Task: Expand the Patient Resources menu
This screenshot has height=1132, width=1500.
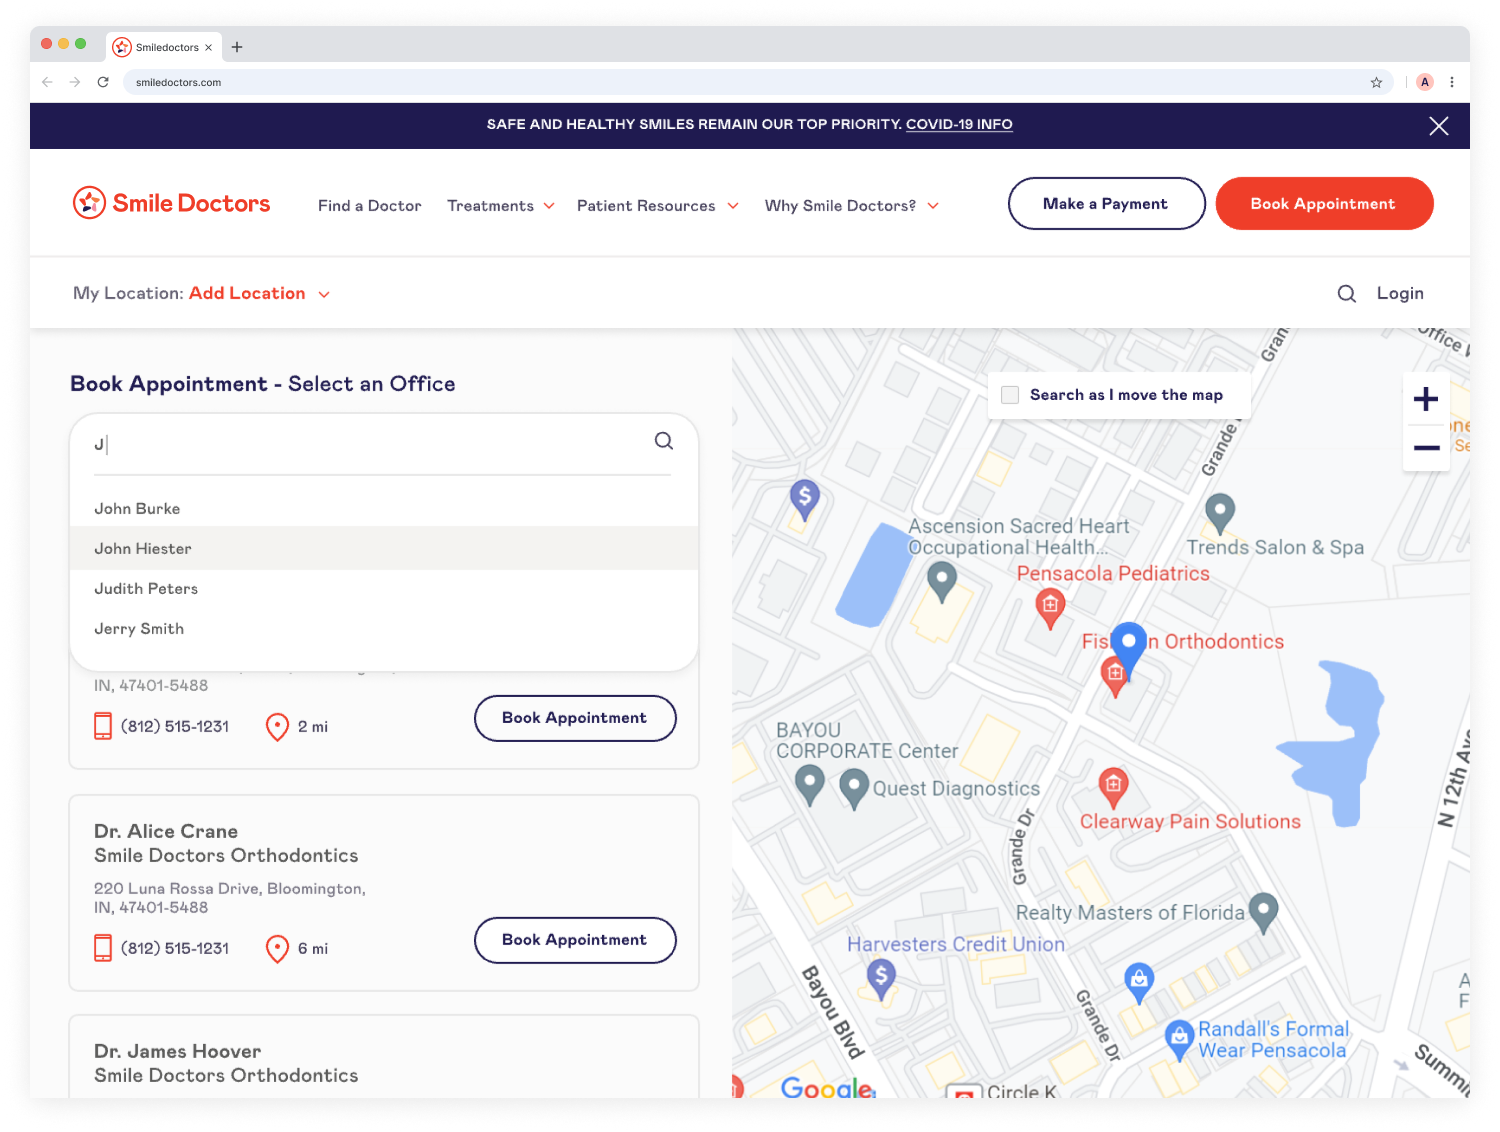Action: click(x=657, y=205)
